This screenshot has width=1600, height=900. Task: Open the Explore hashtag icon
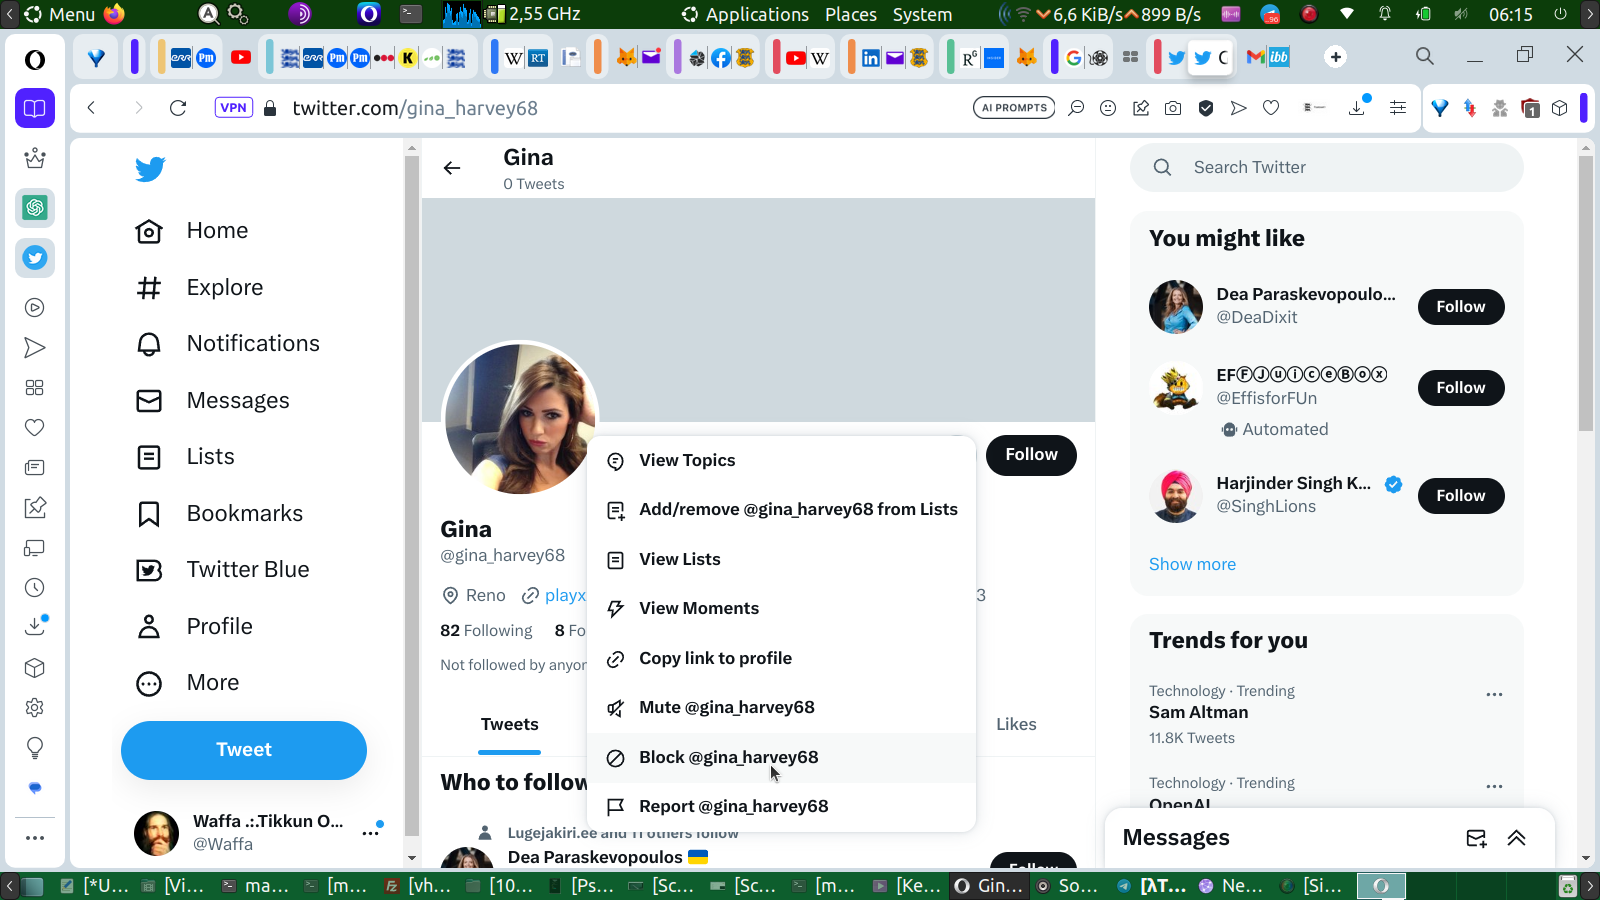149,288
